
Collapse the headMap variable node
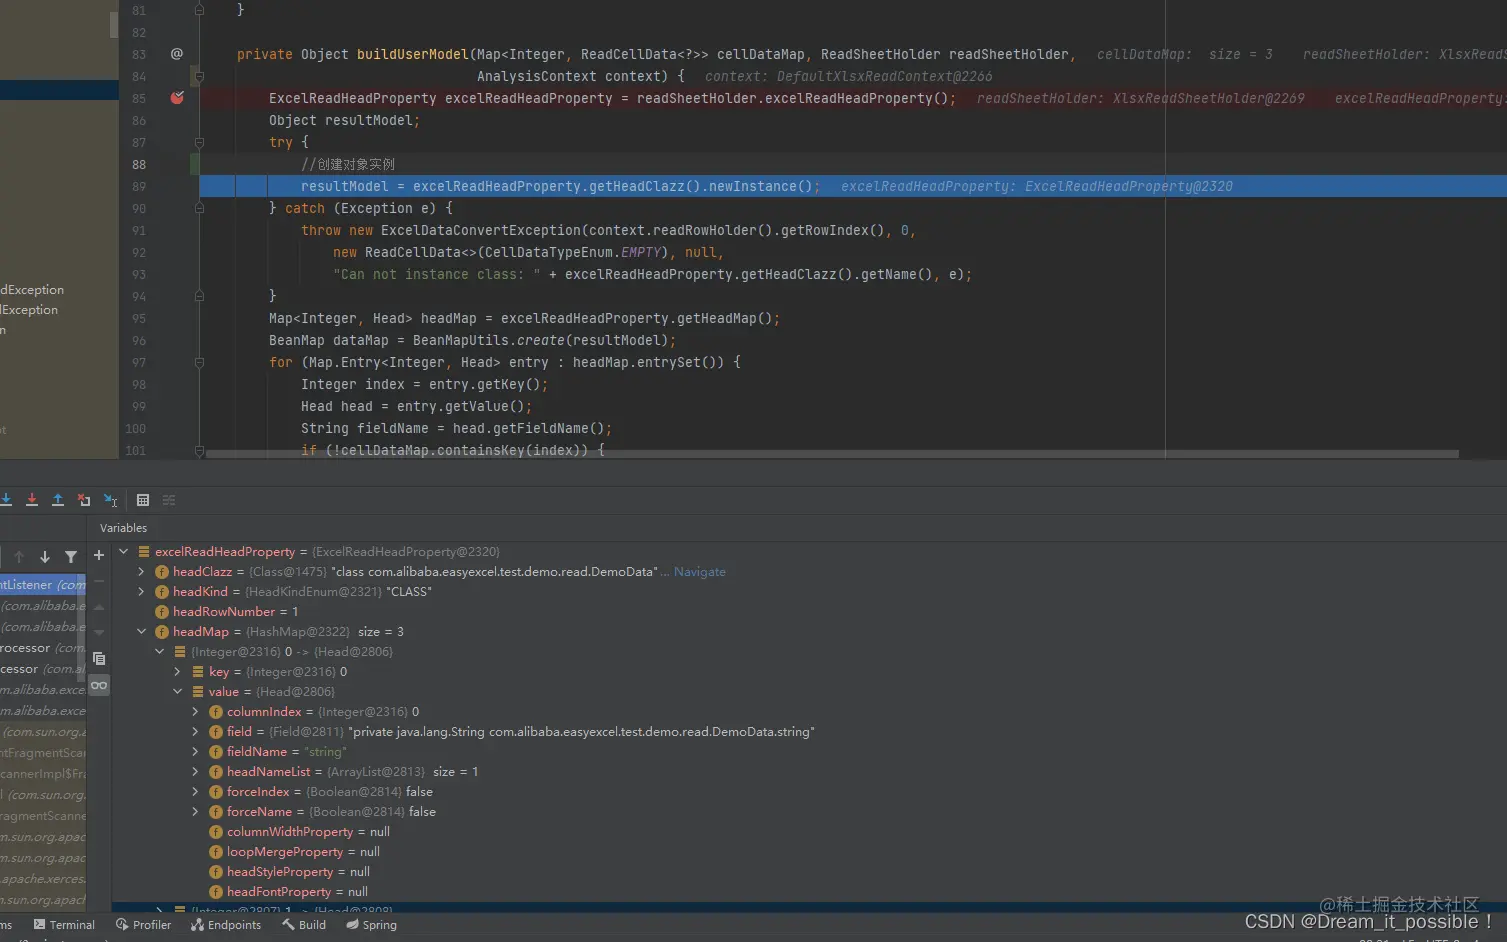pos(142,632)
